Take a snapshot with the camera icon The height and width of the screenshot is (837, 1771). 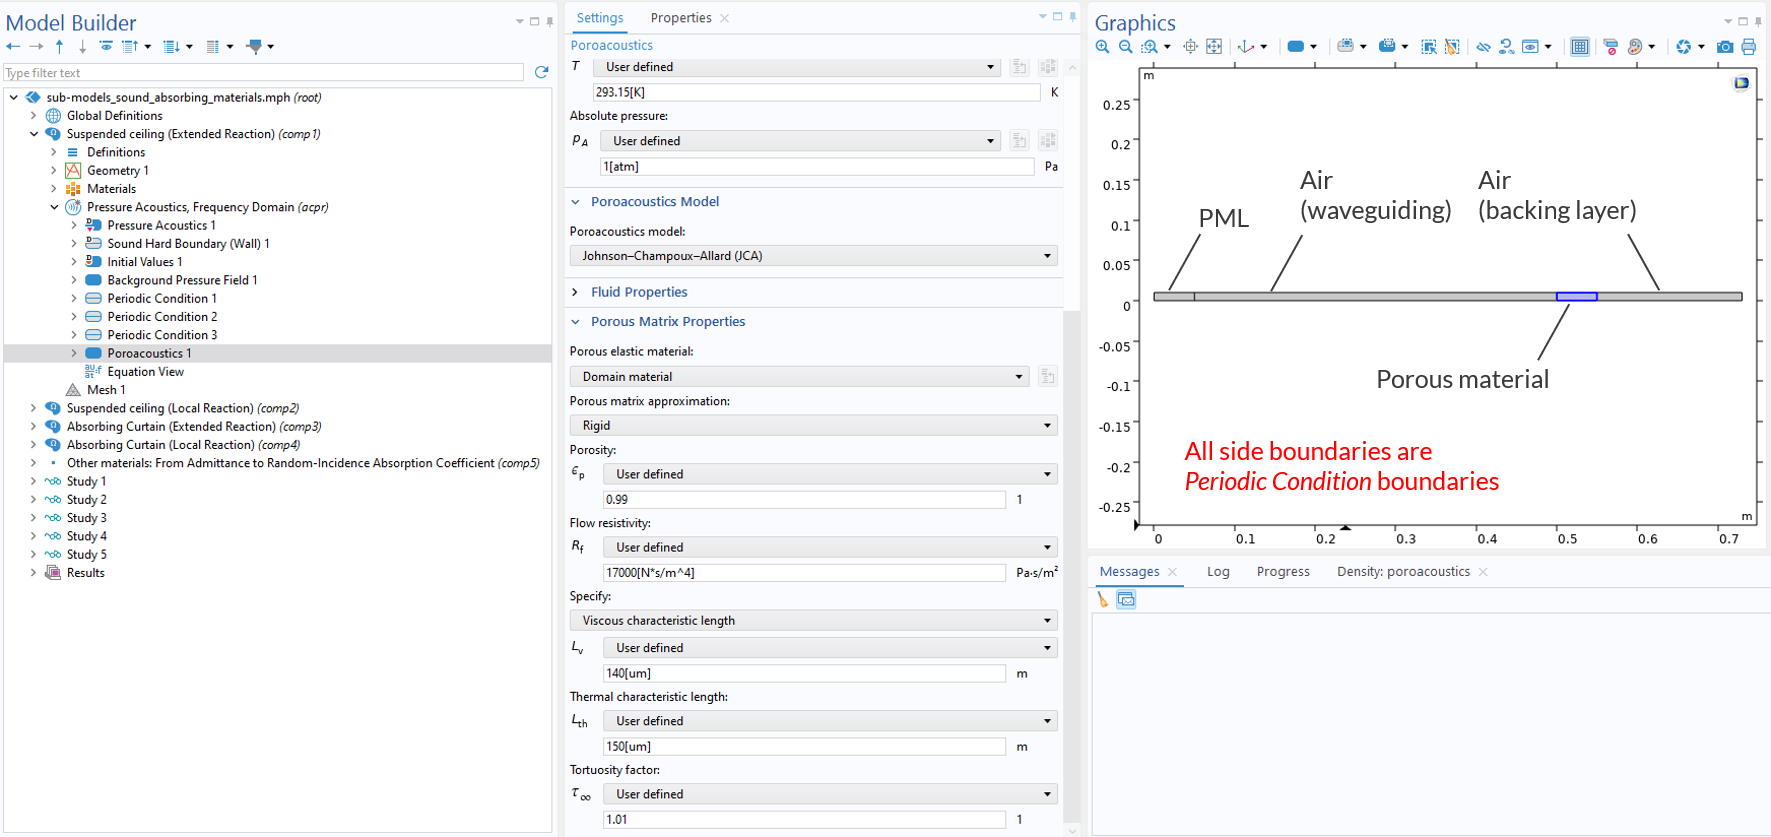click(1725, 47)
